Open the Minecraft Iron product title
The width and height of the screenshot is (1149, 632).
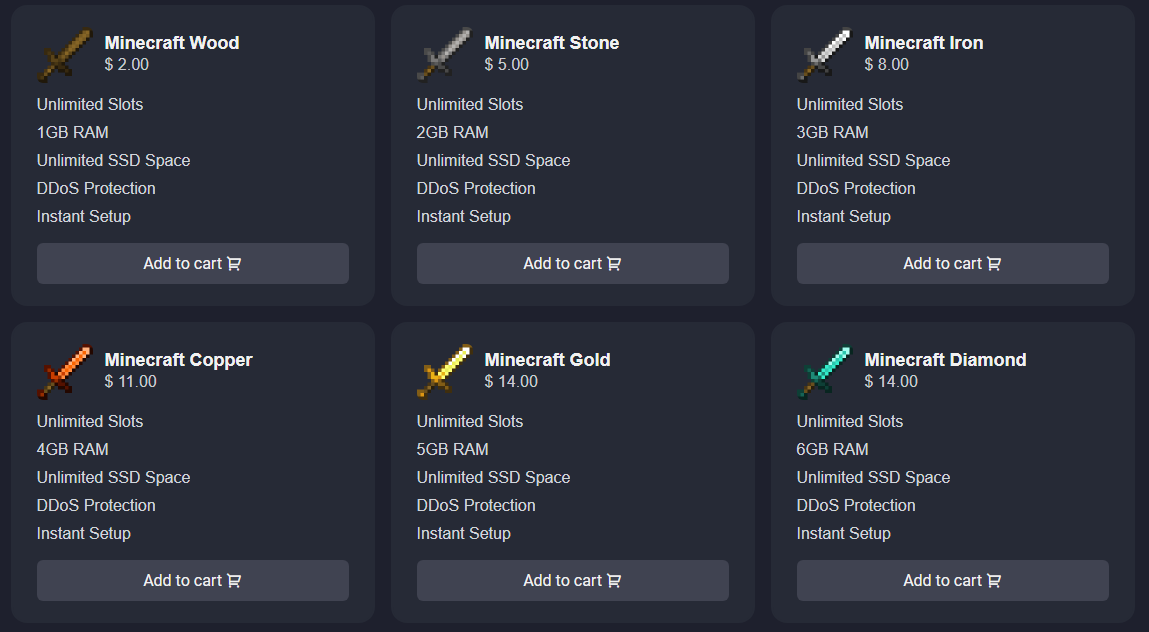tap(924, 43)
